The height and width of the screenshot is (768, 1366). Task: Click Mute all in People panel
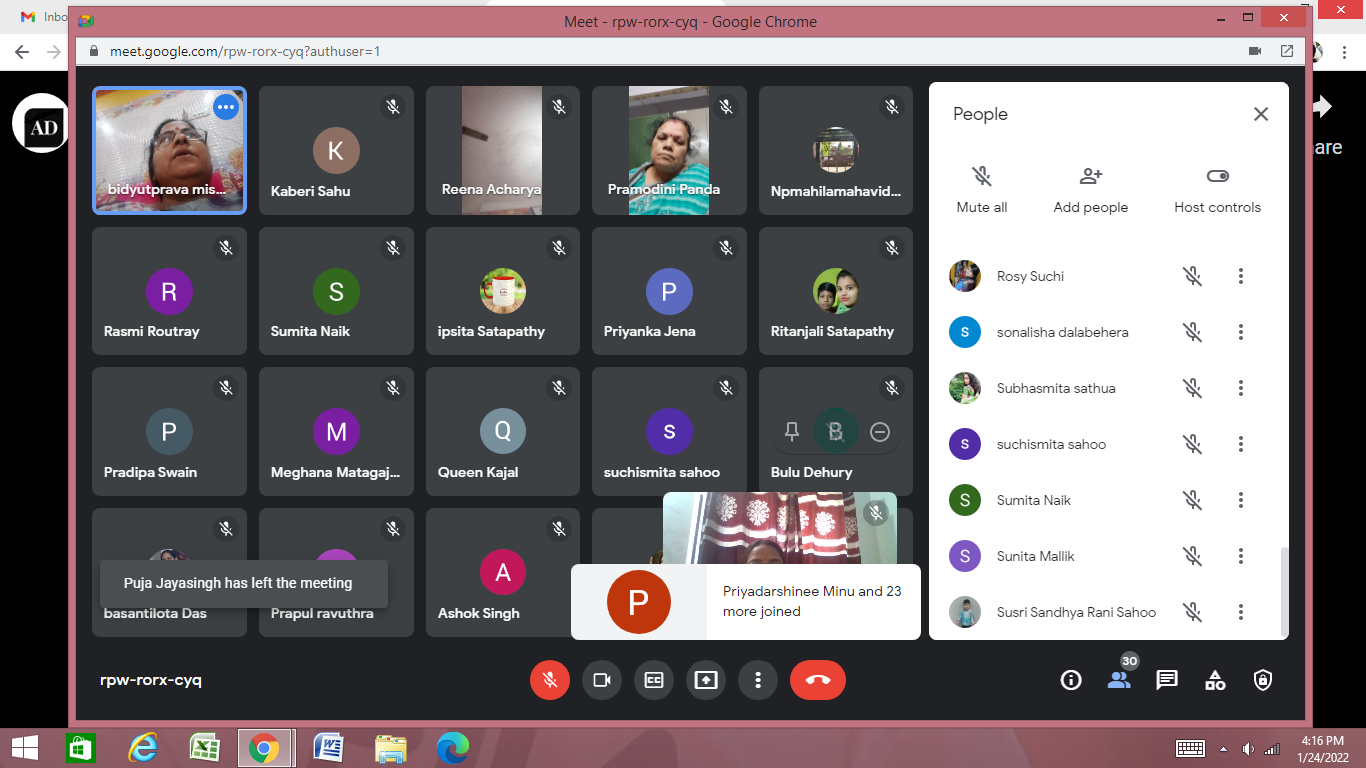click(982, 189)
